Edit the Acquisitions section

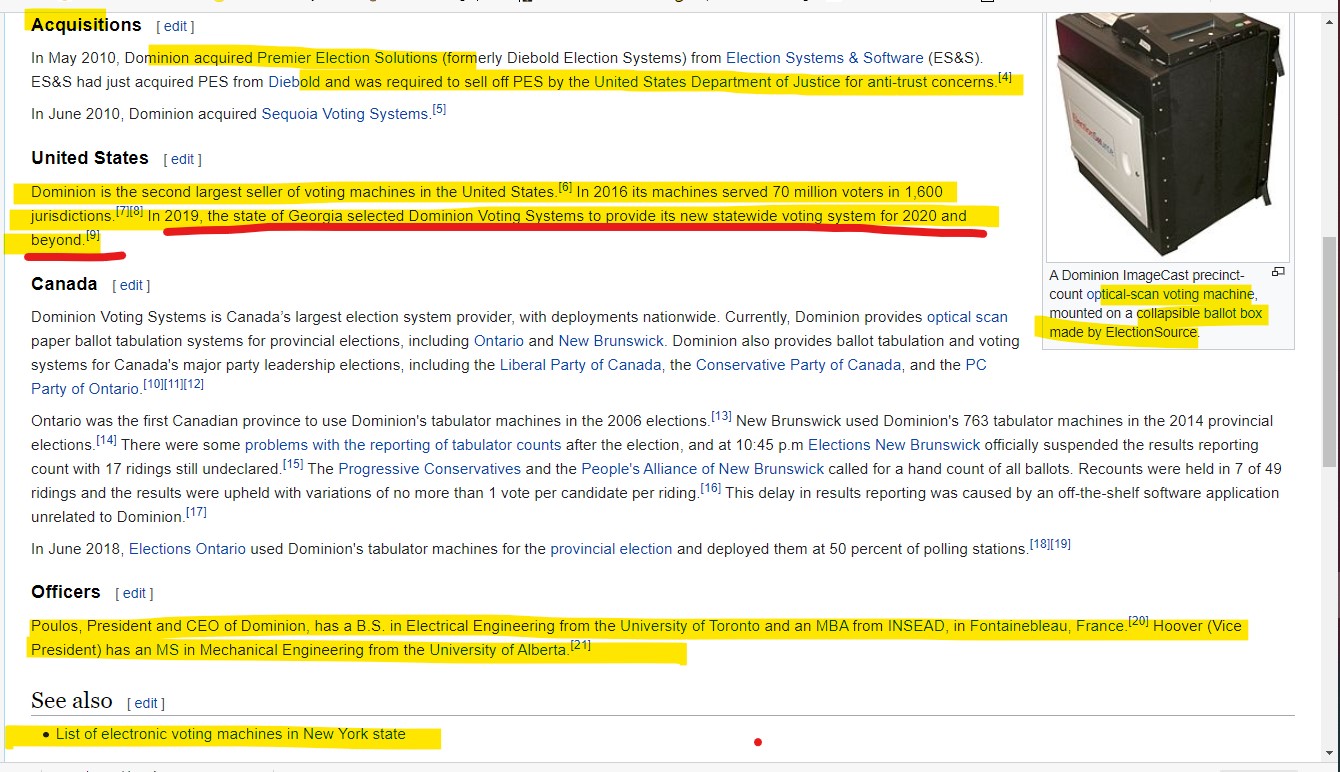(175, 27)
